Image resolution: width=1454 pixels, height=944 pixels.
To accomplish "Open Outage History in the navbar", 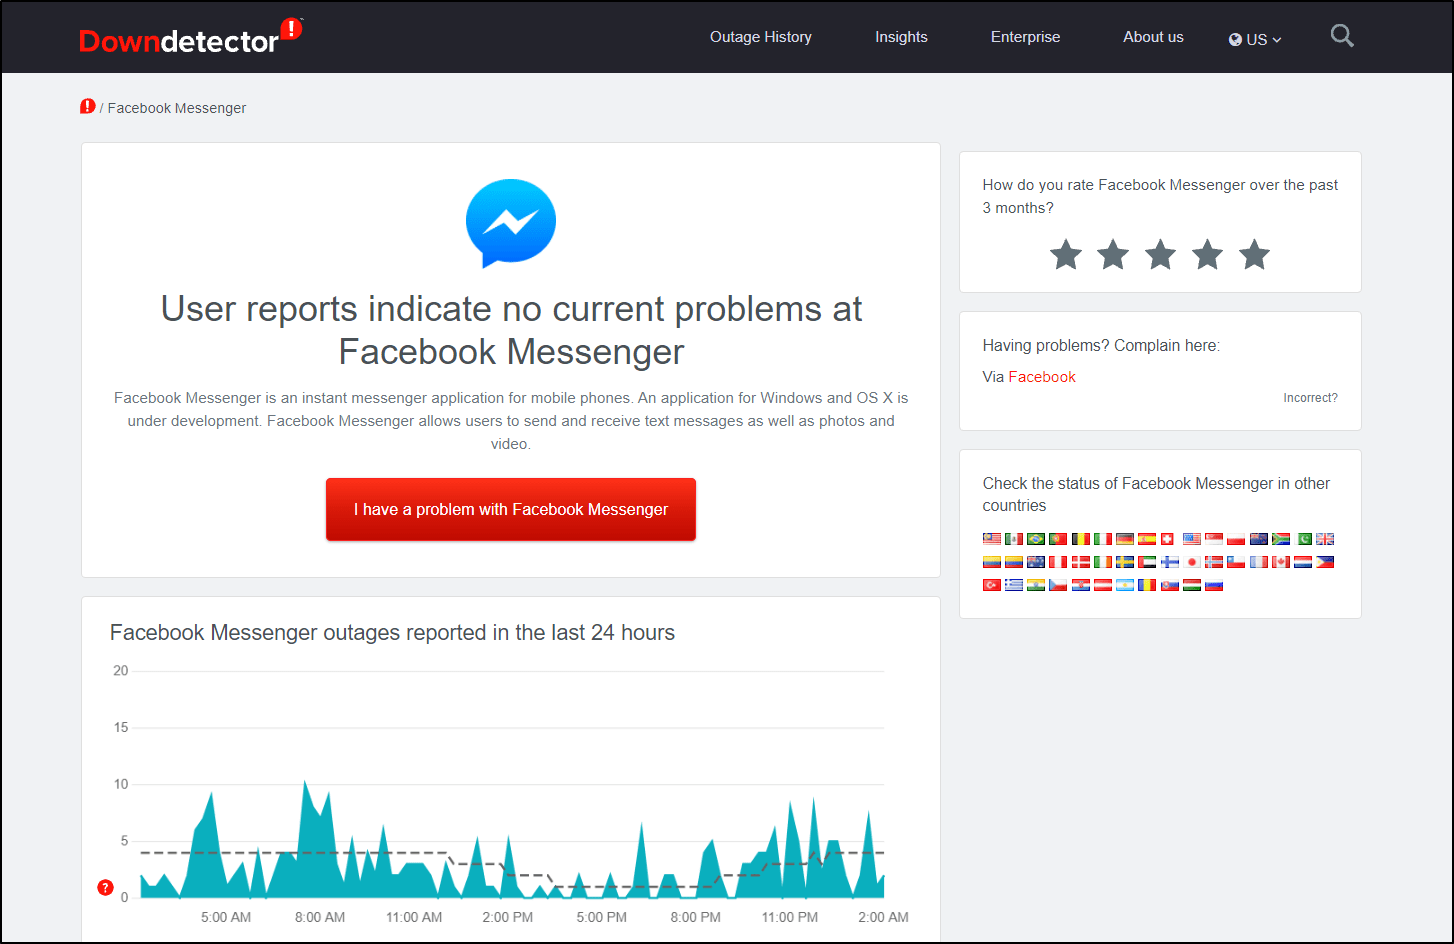I will pyautogui.click(x=761, y=37).
